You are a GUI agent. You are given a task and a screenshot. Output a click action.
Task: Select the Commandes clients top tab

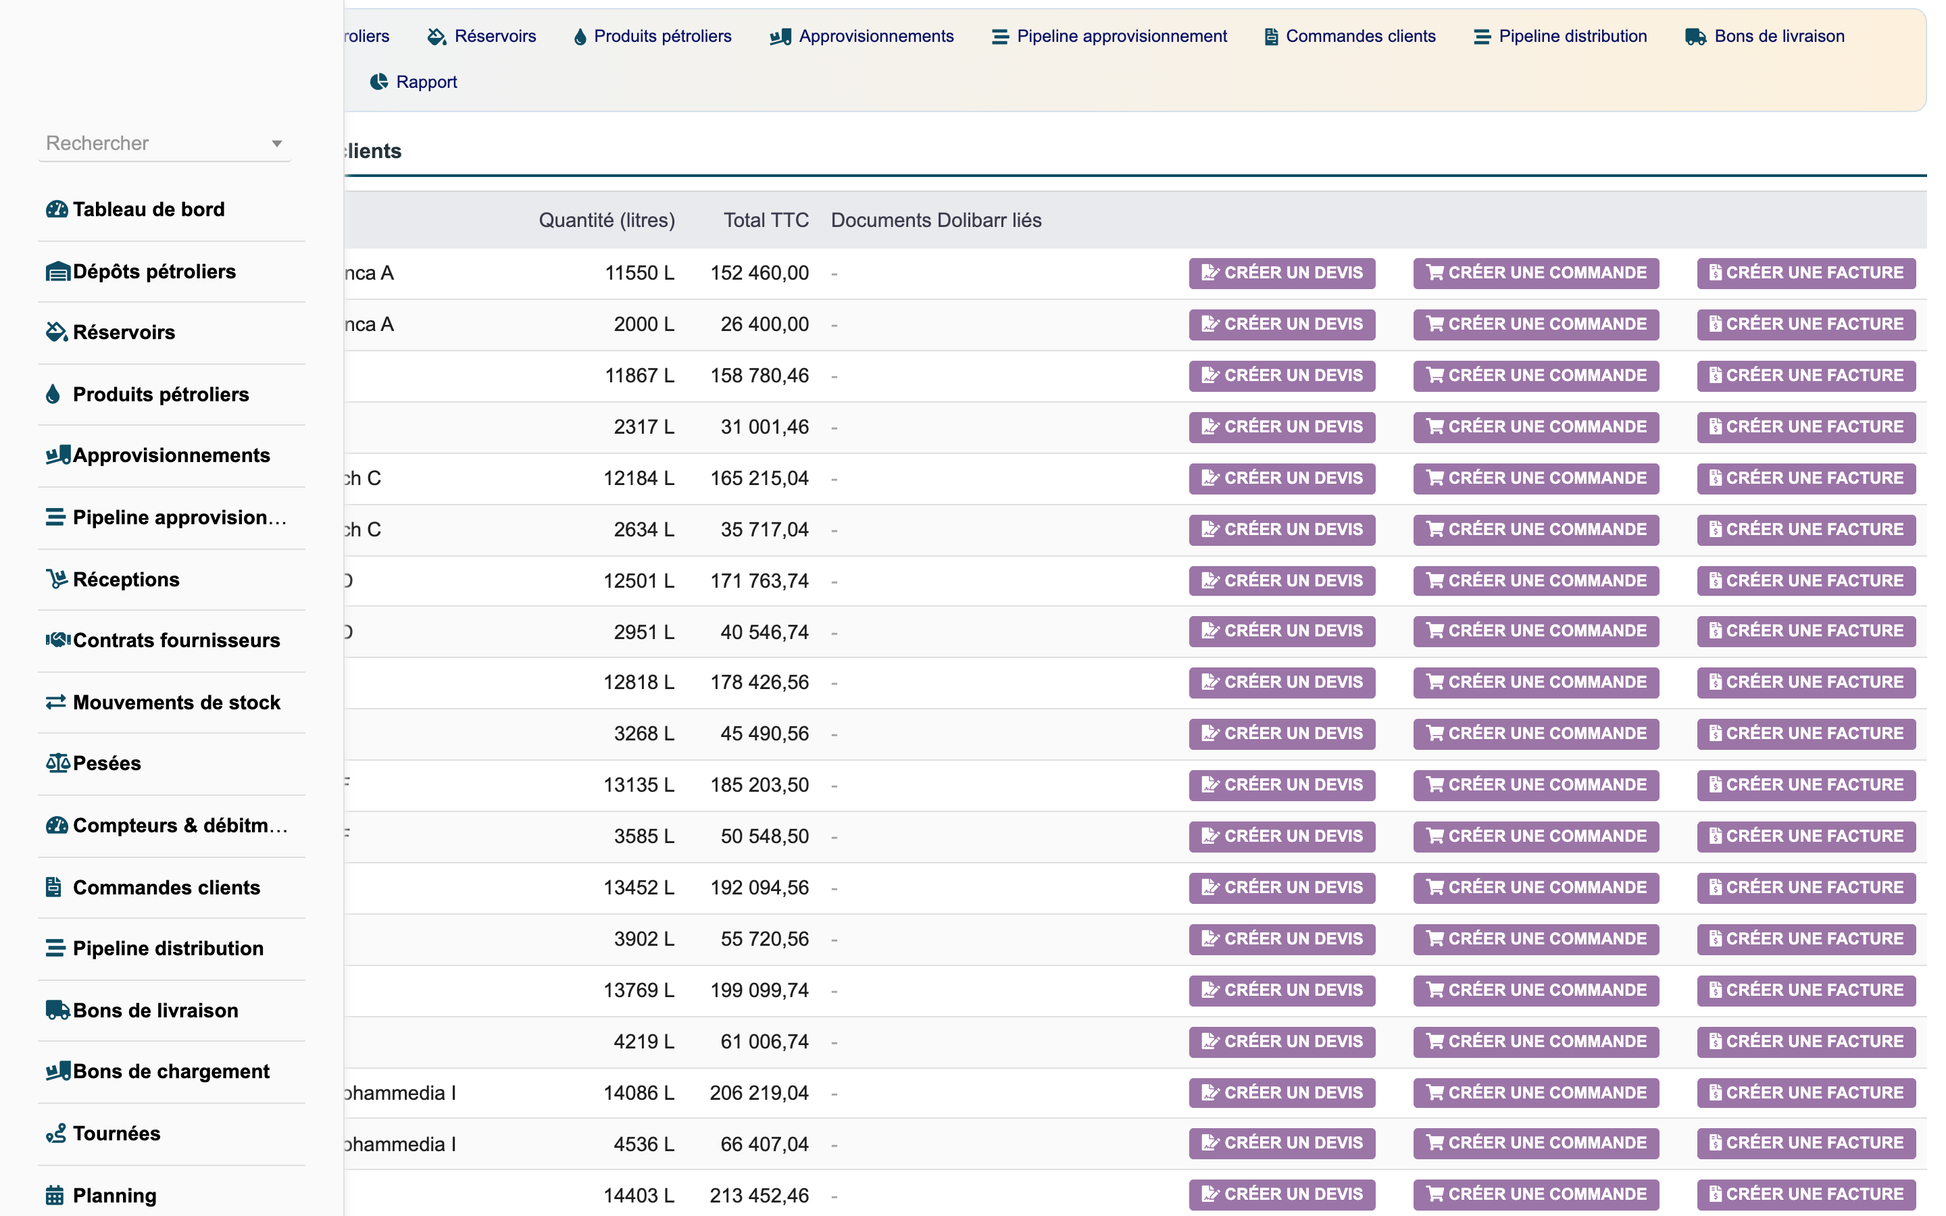point(1350,37)
